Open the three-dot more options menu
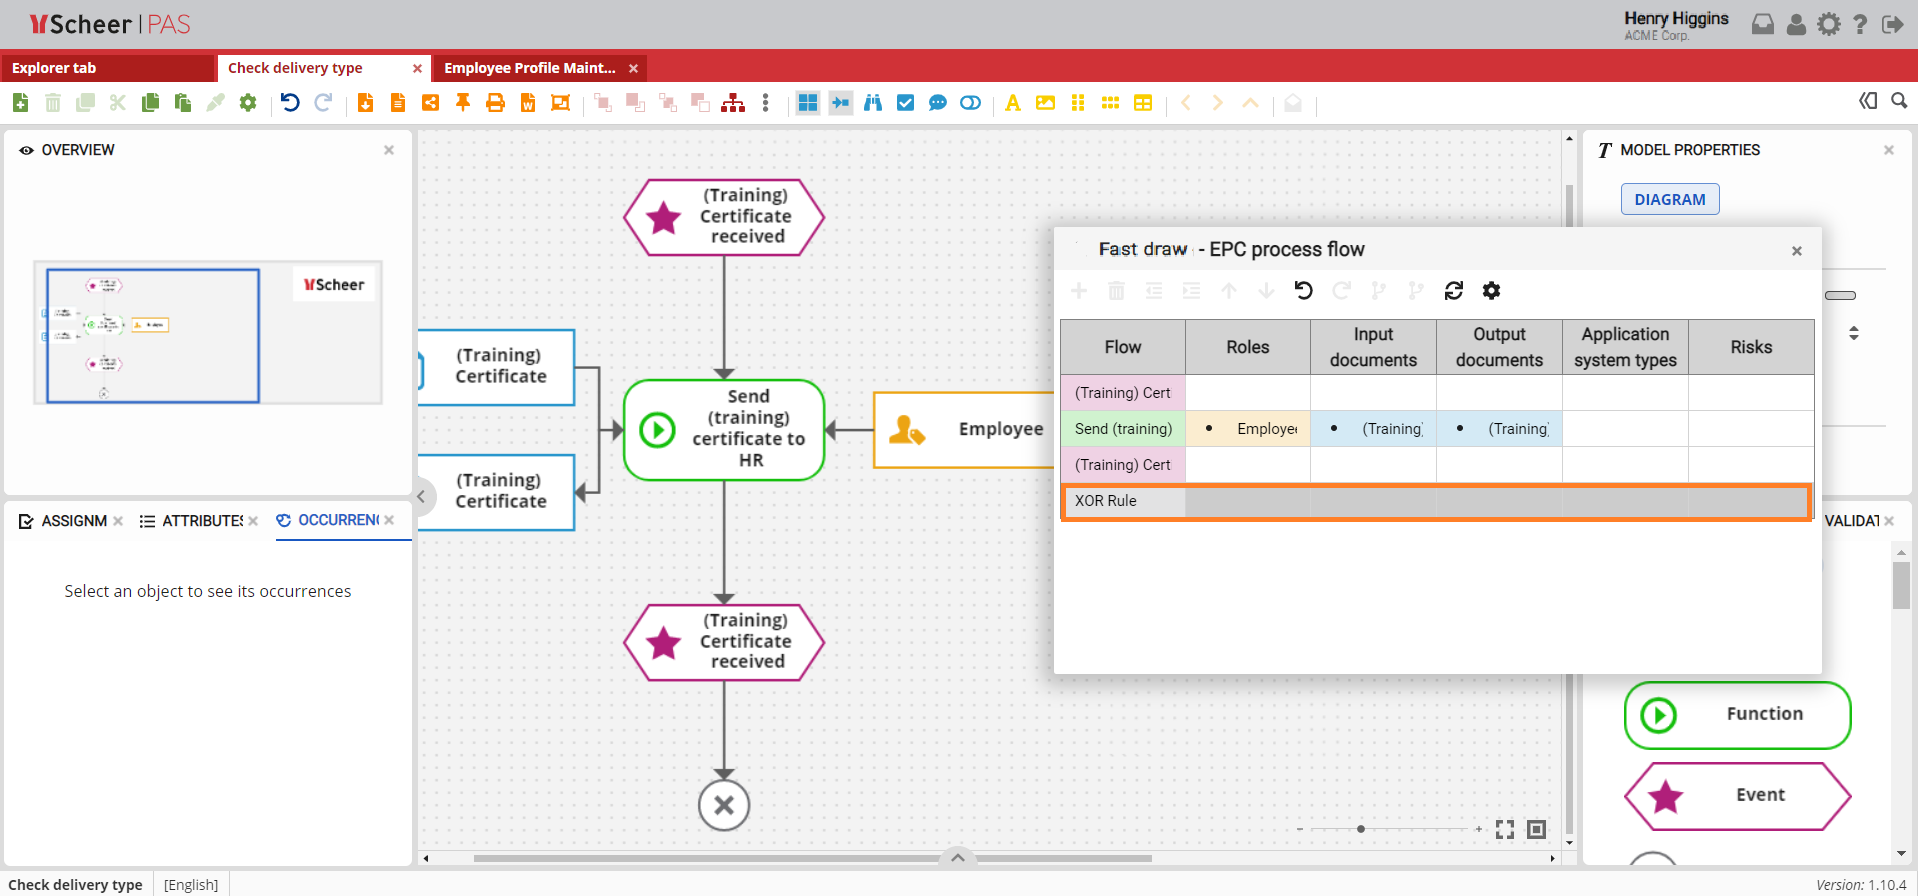The image size is (1918, 896). (x=766, y=103)
